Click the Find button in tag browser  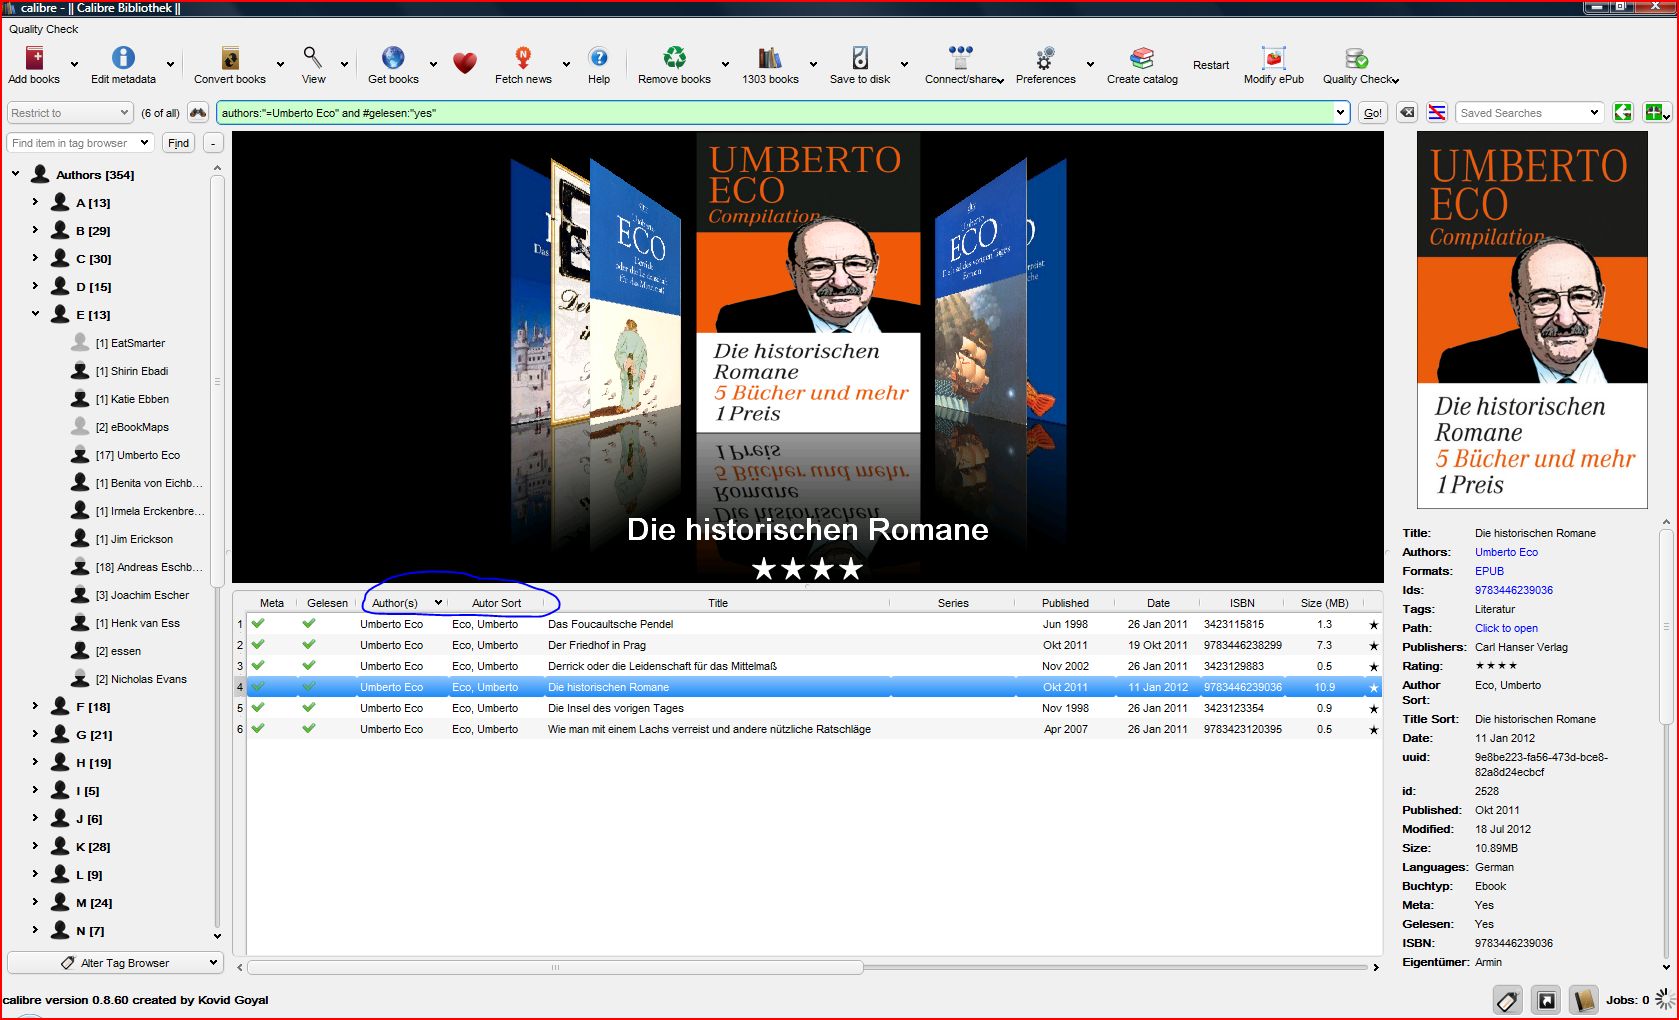[x=178, y=143]
